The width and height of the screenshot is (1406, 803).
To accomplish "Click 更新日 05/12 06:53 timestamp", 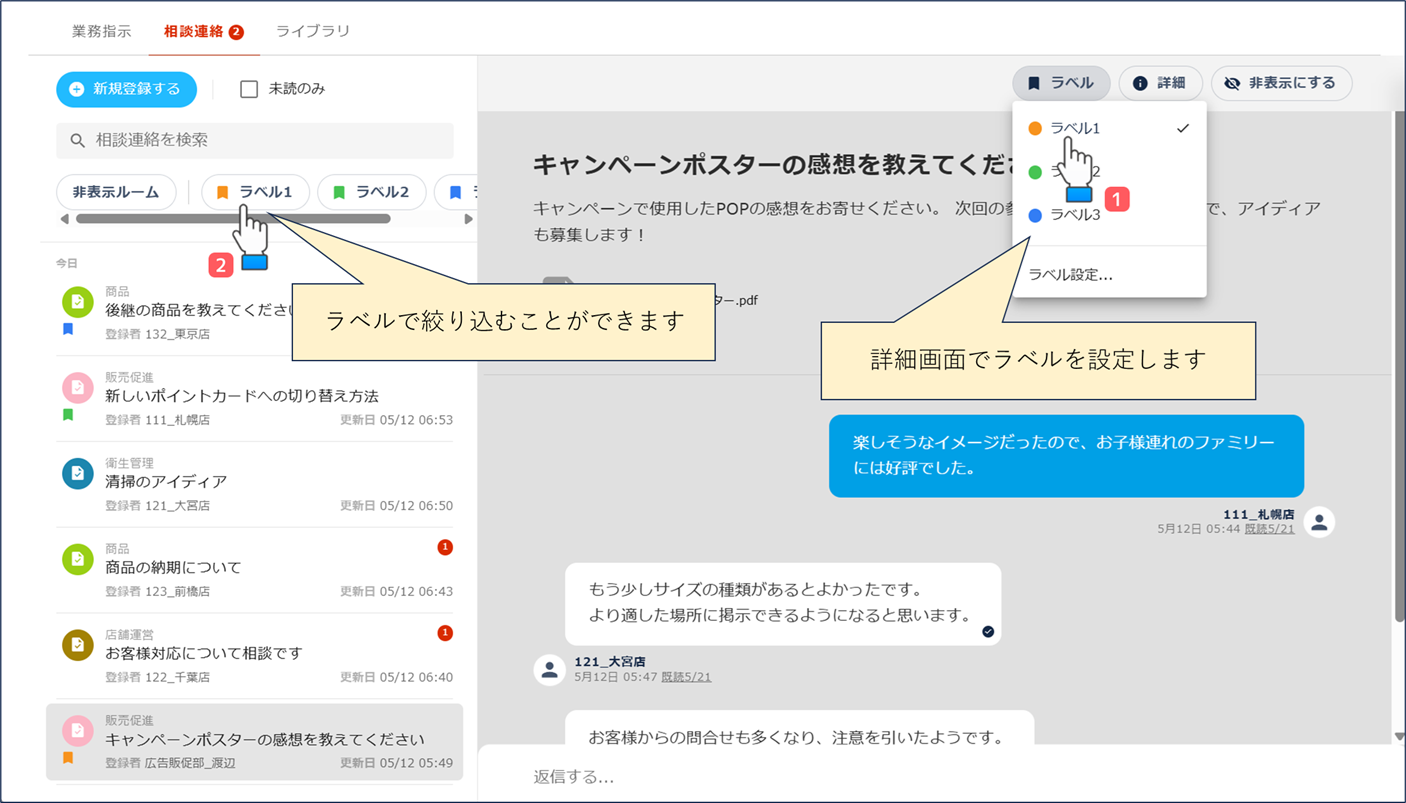I will coord(396,420).
